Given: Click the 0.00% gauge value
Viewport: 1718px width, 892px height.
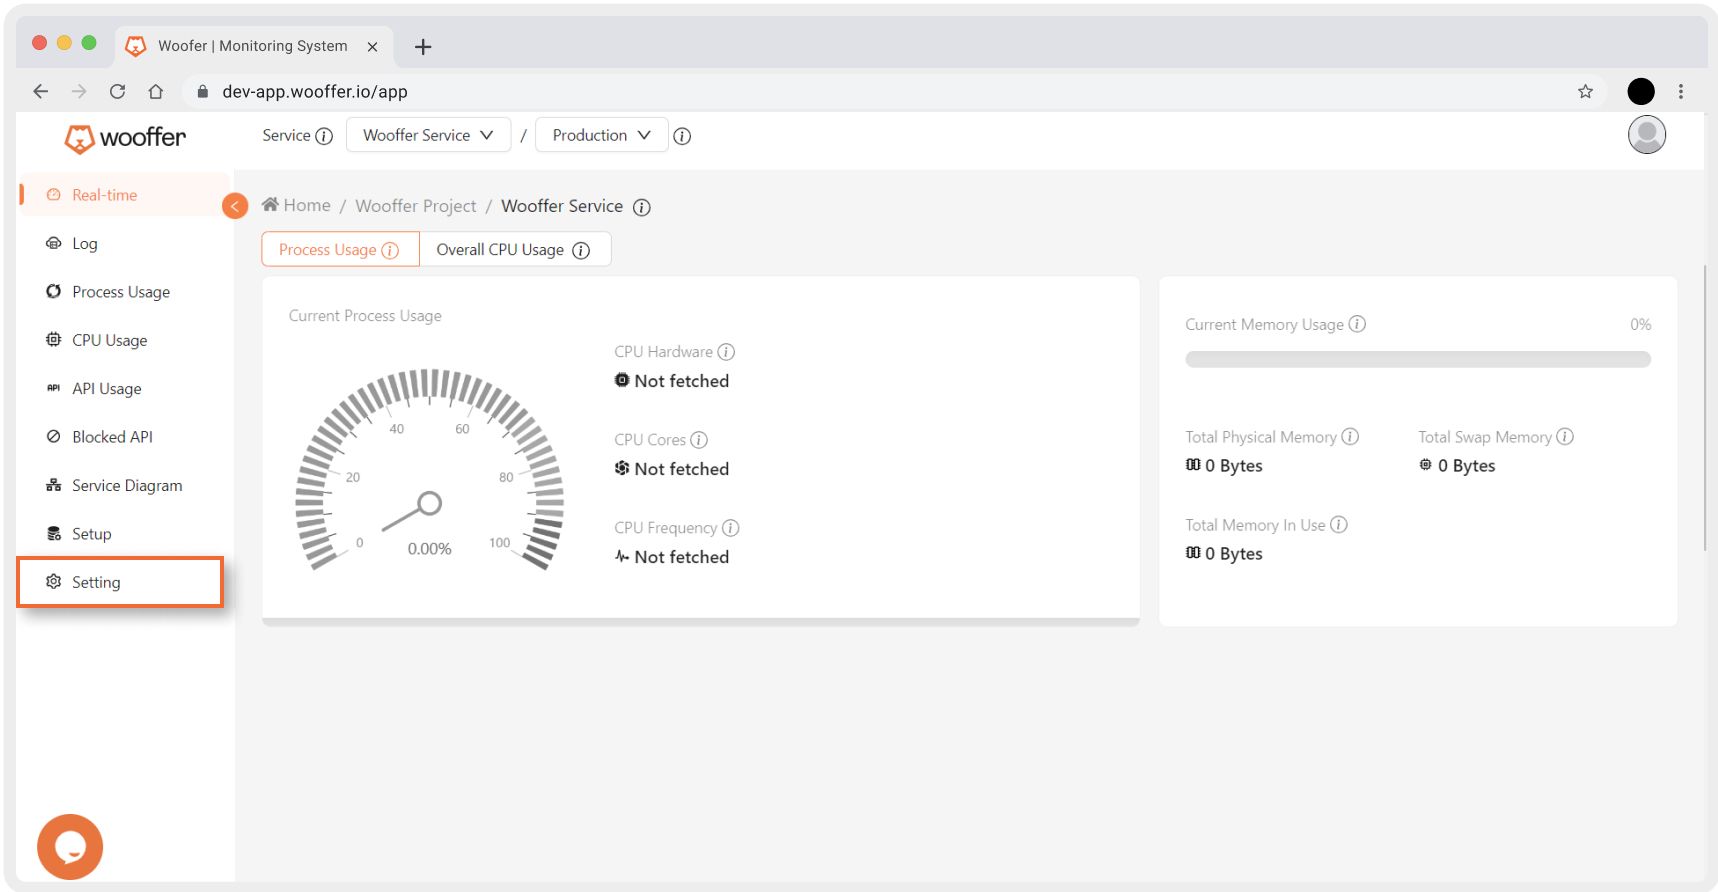Looking at the screenshot, I should pyautogui.click(x=429, y=549).
